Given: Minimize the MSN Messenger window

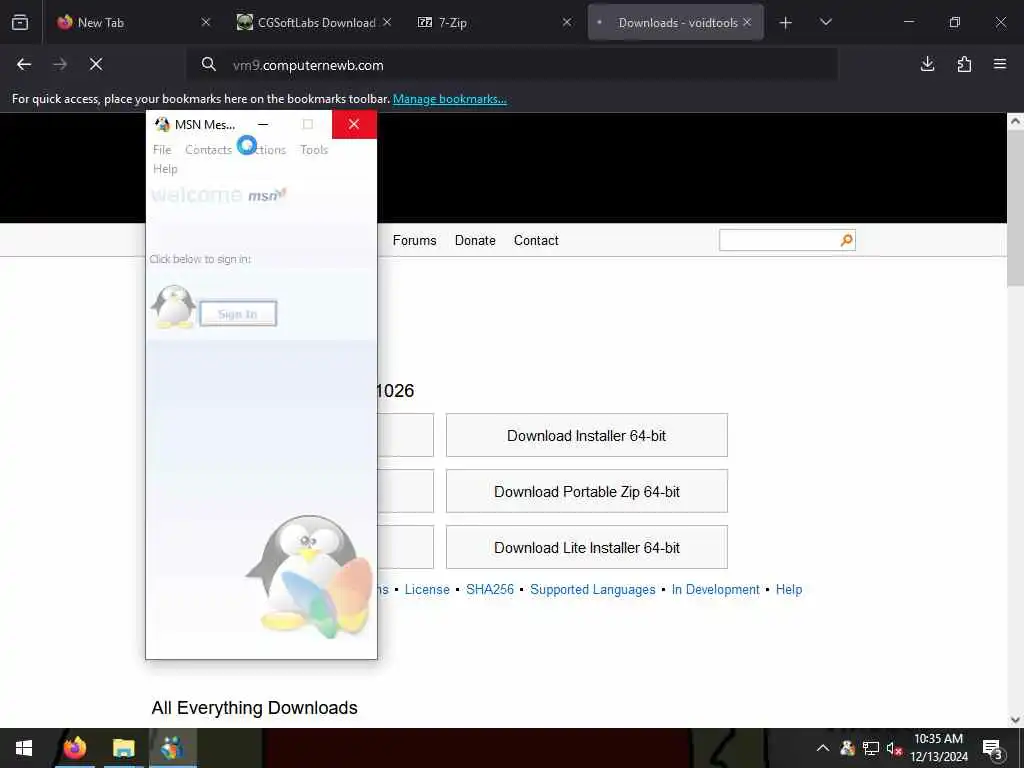Looking at the screenshot, I should (x=263, y=124).
